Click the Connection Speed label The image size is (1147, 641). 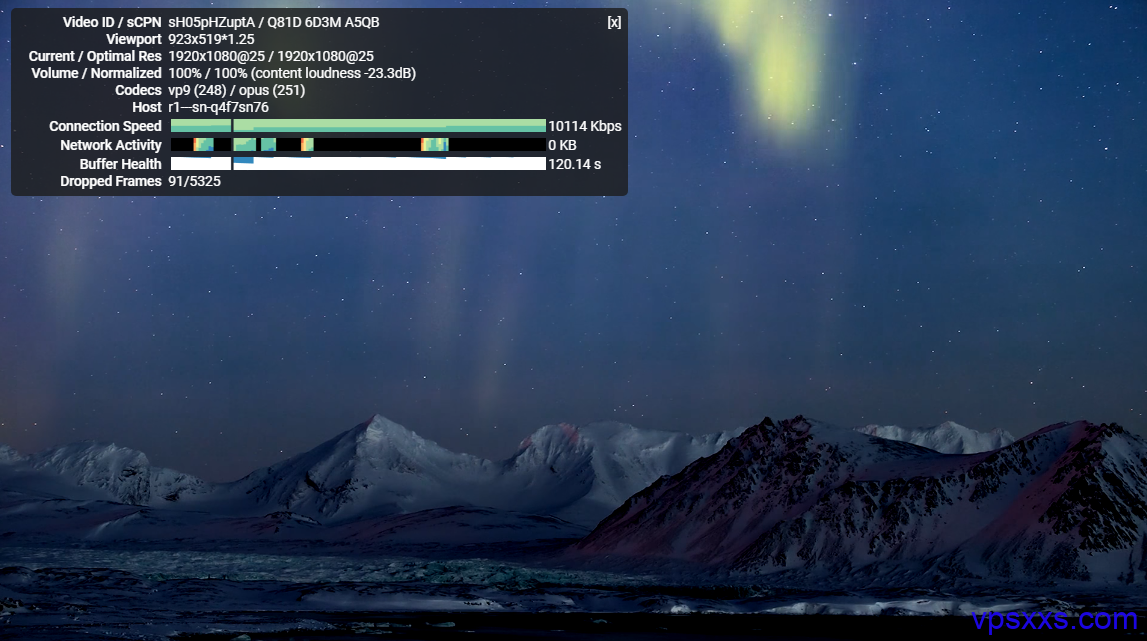105,126
